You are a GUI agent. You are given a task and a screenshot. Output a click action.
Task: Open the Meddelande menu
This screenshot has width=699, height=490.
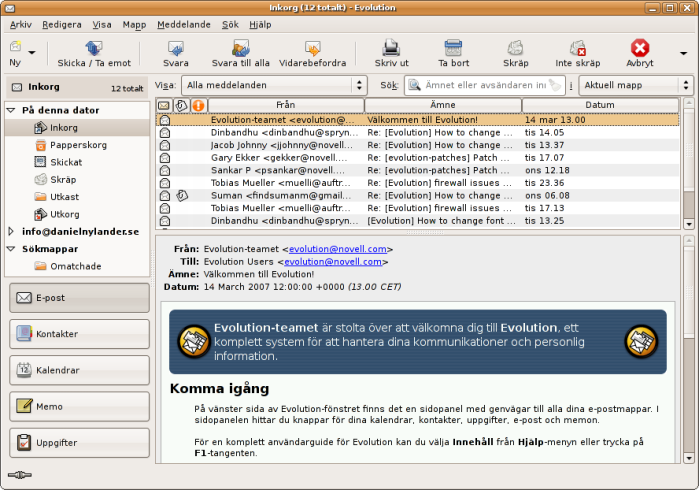pos(184,25)
